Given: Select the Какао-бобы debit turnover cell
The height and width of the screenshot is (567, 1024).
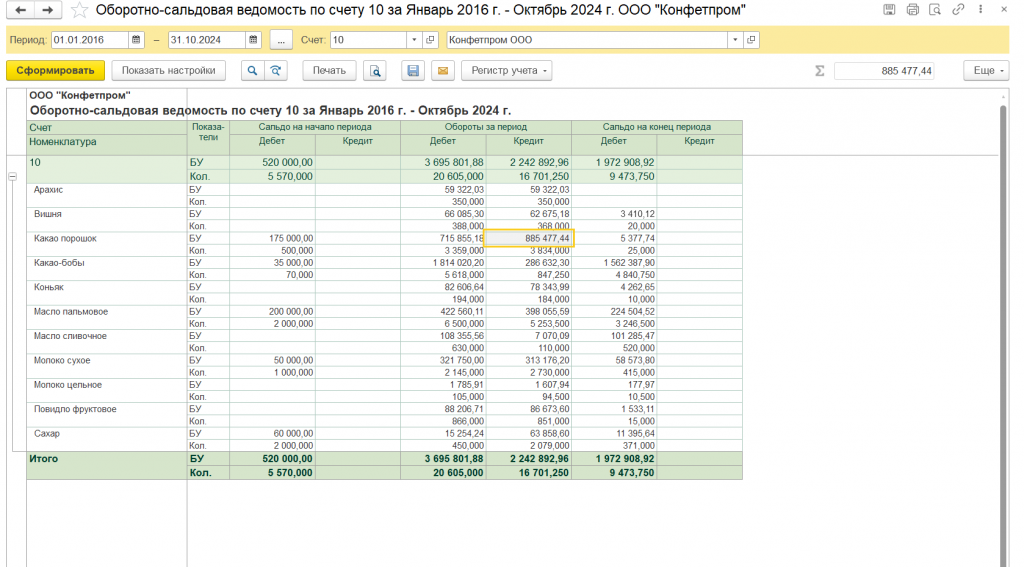Looking at the screenshot, I should click(443, 263).
